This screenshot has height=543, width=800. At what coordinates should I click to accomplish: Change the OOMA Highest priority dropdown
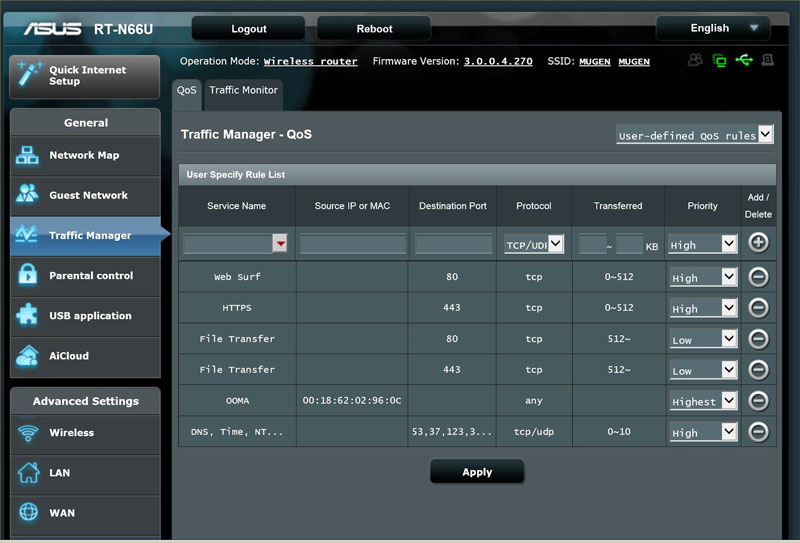tap(703, 401)
